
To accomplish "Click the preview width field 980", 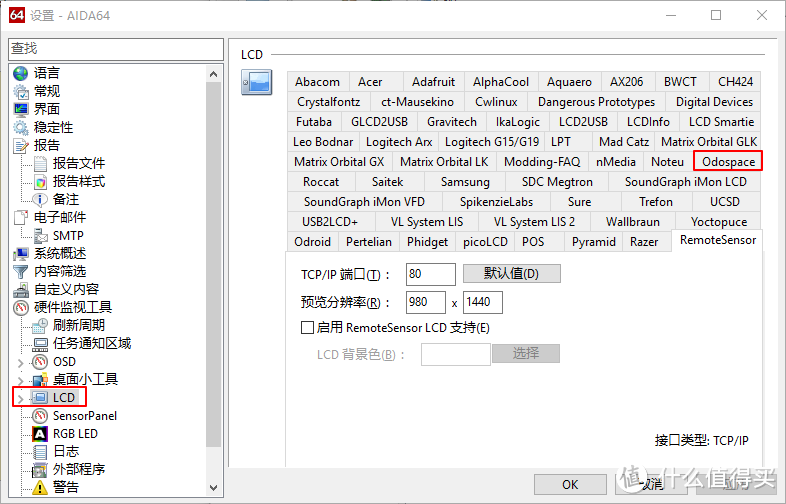I will pyautogui.click(x=426, y=302).
